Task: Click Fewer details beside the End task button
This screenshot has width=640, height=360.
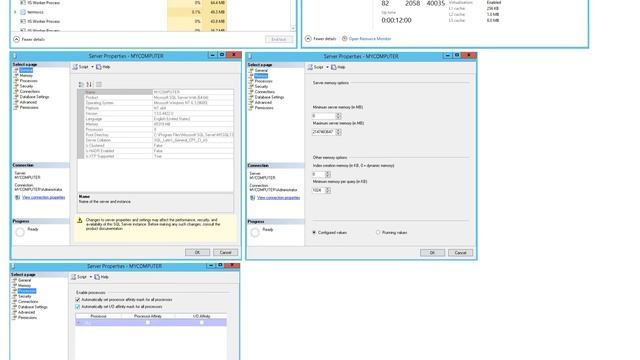Action: coord(29,40)
